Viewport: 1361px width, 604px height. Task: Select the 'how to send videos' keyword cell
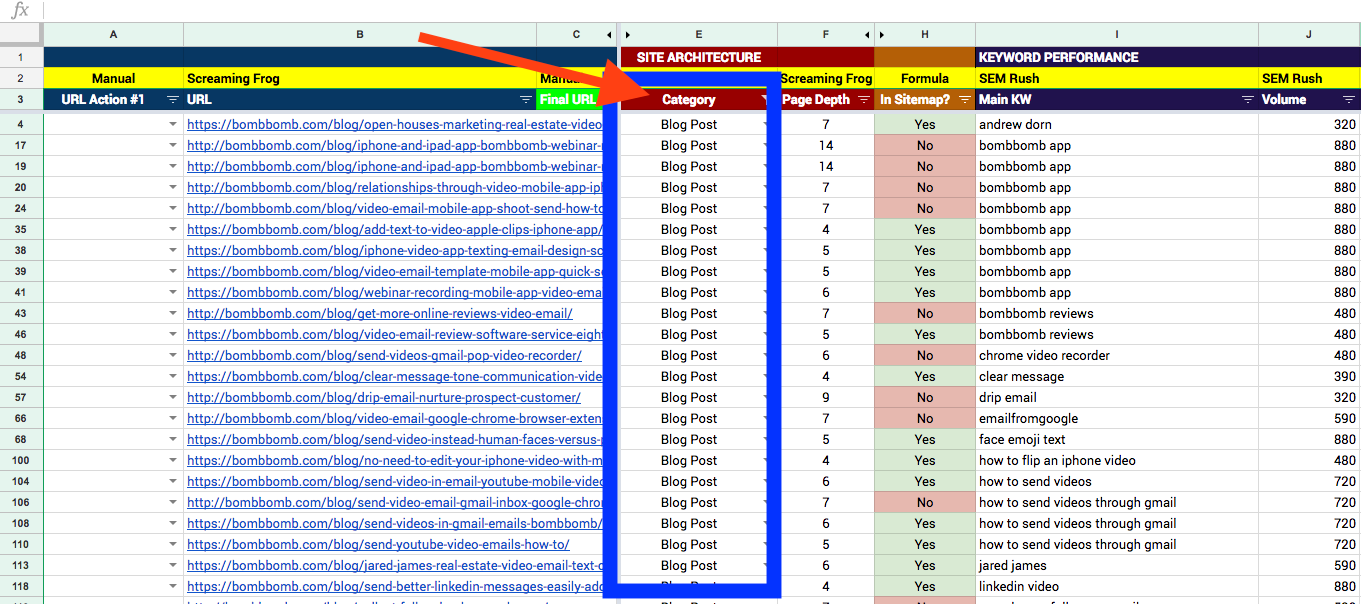(x=1117, y=482)
